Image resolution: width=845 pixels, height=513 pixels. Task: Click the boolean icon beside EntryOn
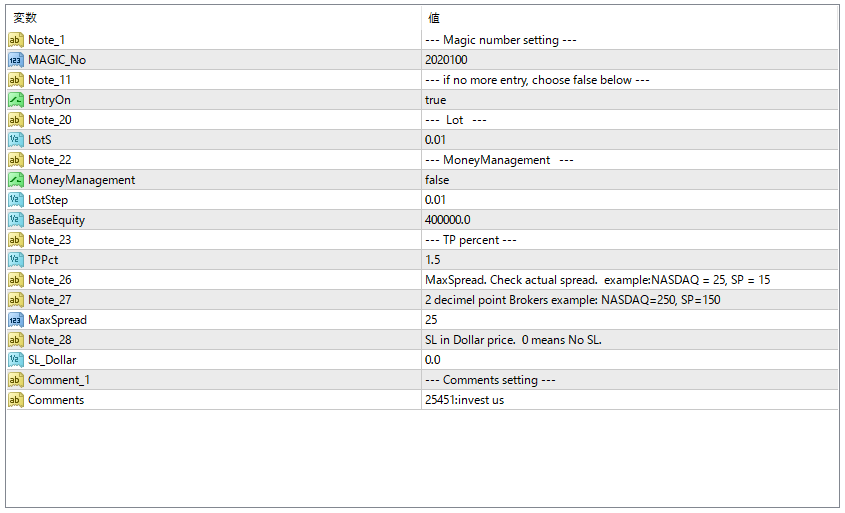click(x=16, y=100)
